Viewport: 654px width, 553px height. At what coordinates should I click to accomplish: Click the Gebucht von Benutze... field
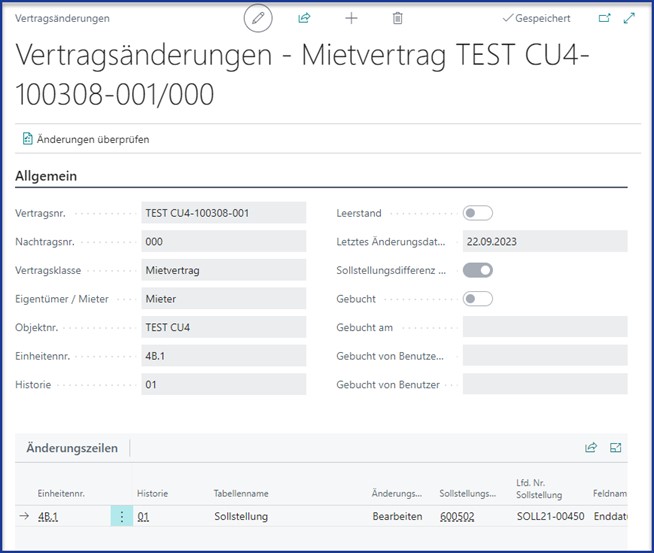[x=545, y=356]
